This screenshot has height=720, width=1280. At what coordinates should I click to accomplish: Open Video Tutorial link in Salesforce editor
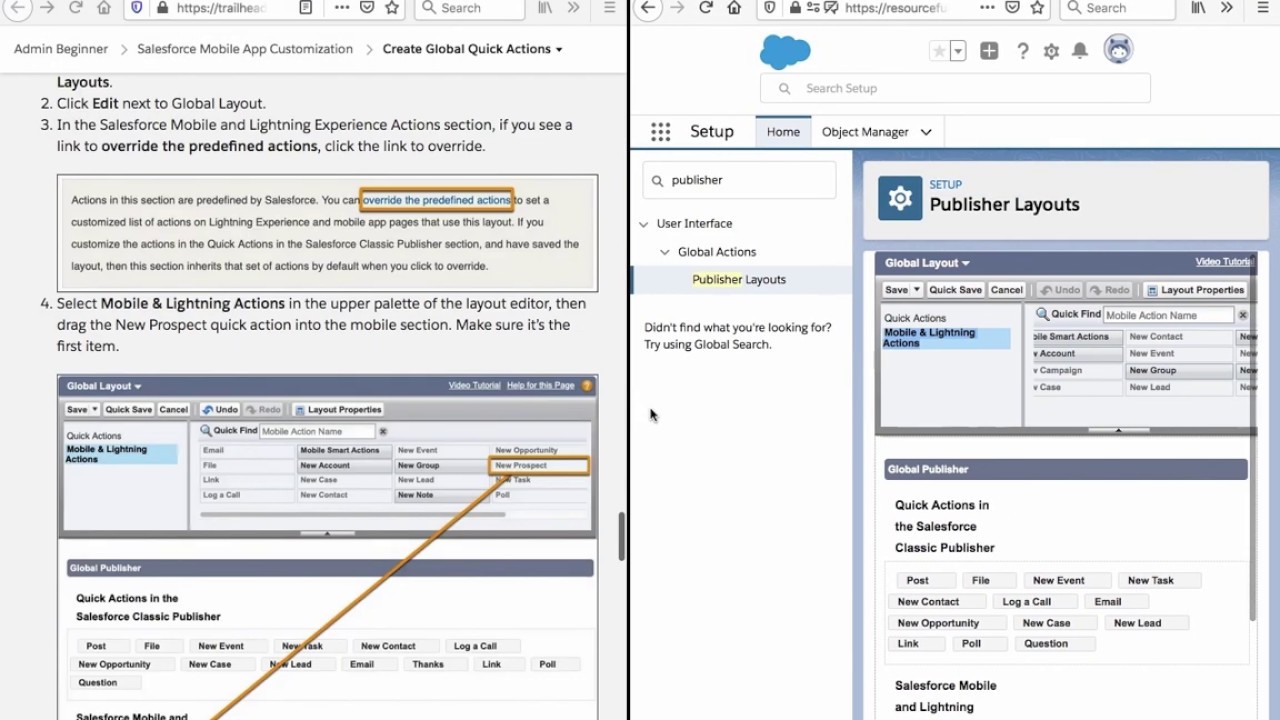point(1224,262)
